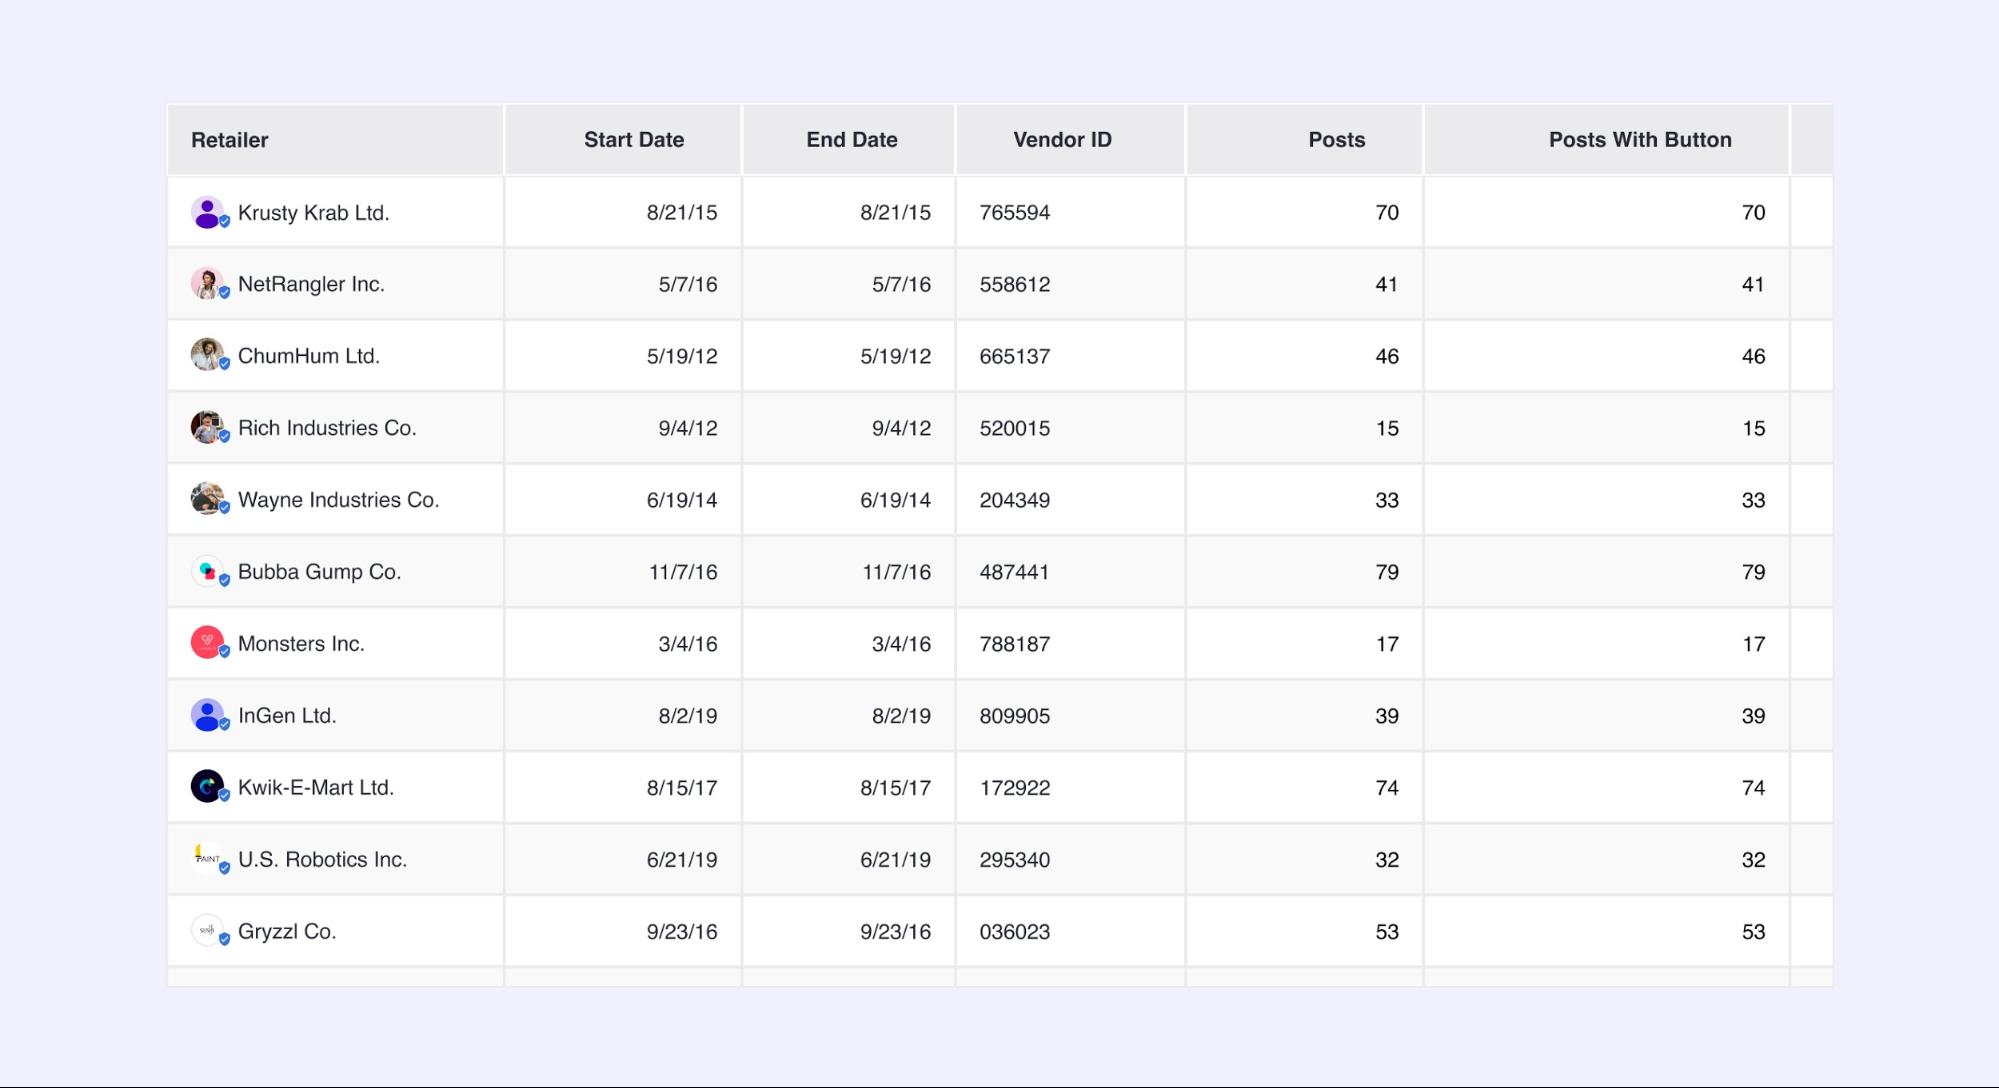
Task: Click the ChumHum Ltd. avatar icon
Action: click(x=207, y=355)
